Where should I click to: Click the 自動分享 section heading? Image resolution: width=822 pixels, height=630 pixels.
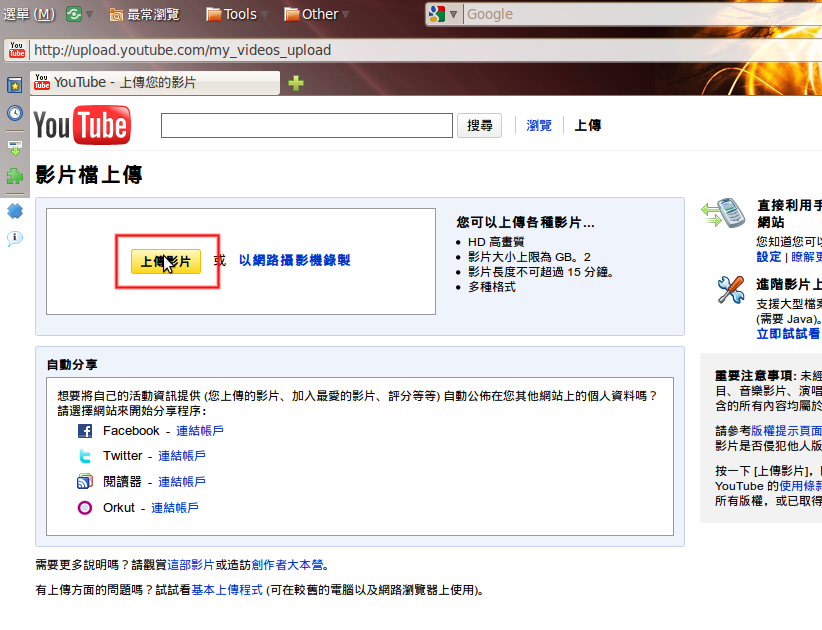(x=72, y=364)
